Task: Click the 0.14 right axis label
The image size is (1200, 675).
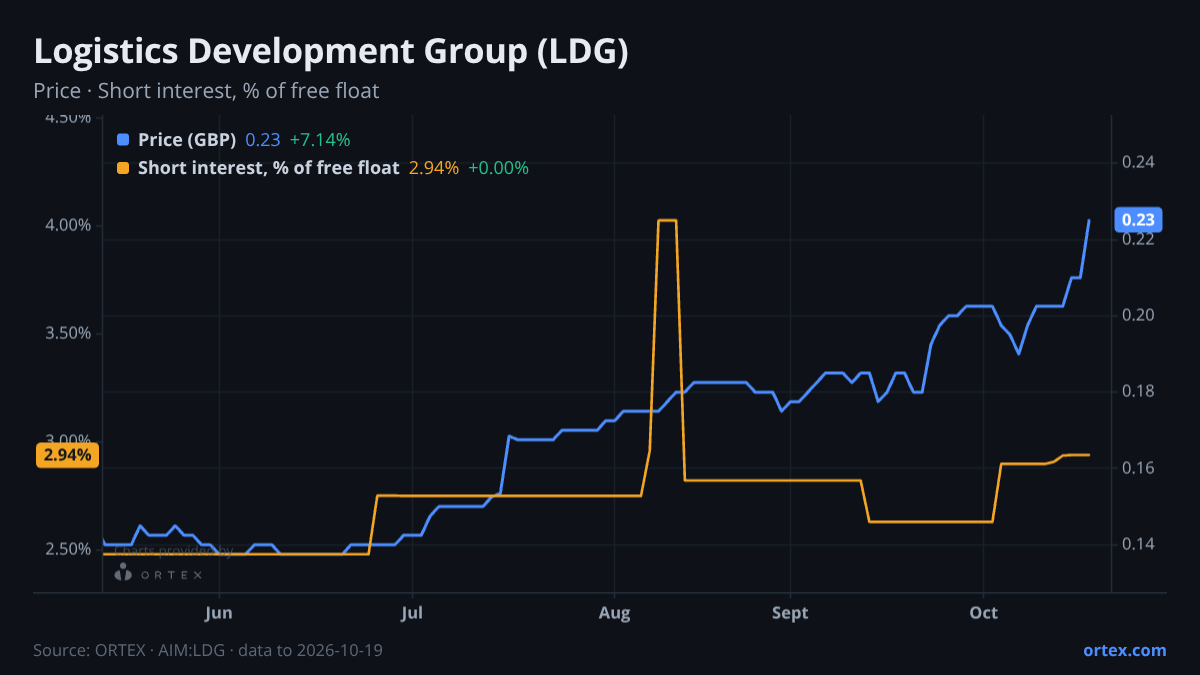Action: point(1138,544)
